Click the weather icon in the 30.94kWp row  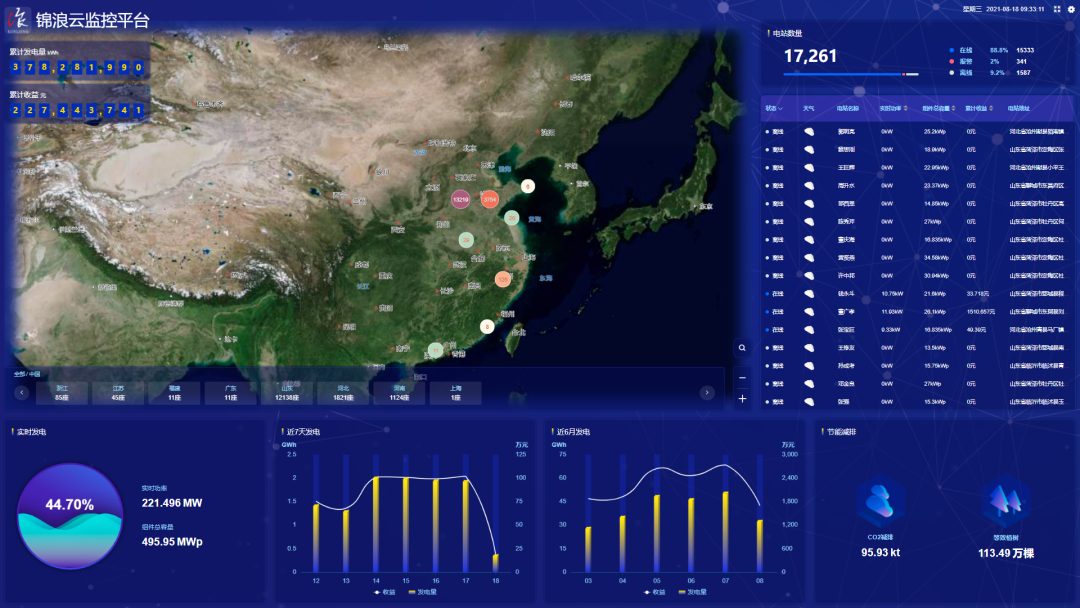tap(809, 275)
